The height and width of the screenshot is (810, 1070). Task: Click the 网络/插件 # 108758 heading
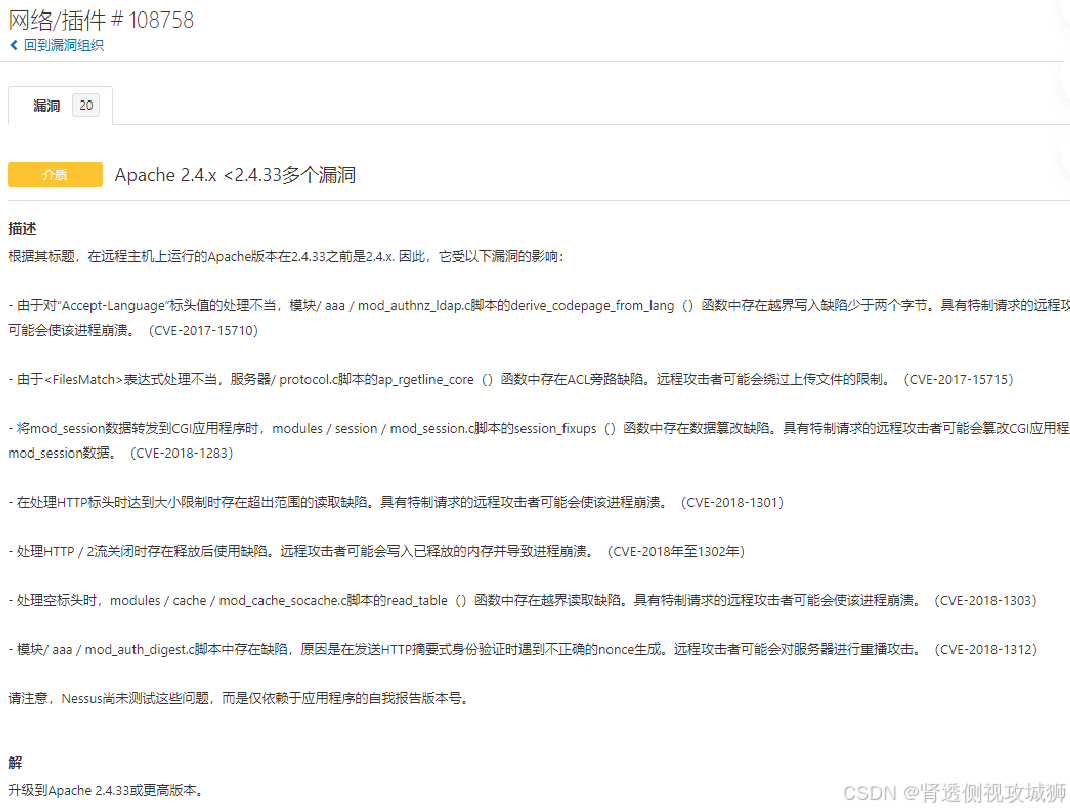(101, 20)
